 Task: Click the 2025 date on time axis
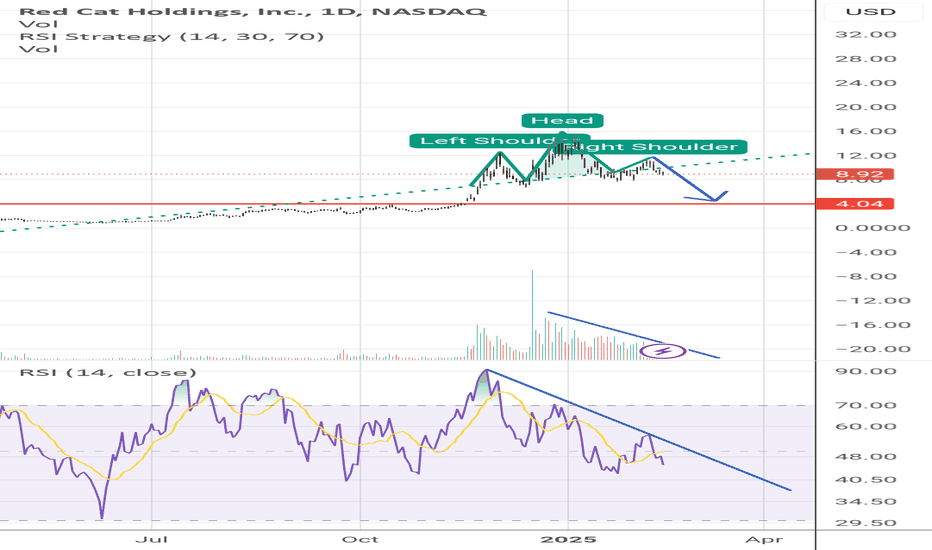568,539
